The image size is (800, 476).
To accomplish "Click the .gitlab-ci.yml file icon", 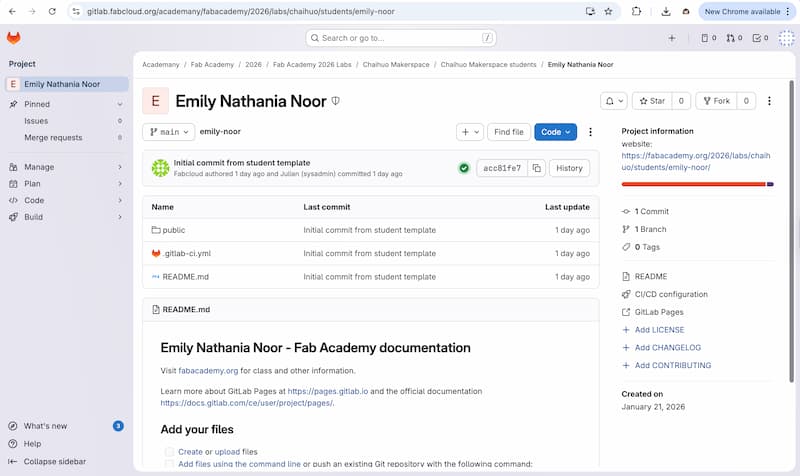I will click(156, 253).
